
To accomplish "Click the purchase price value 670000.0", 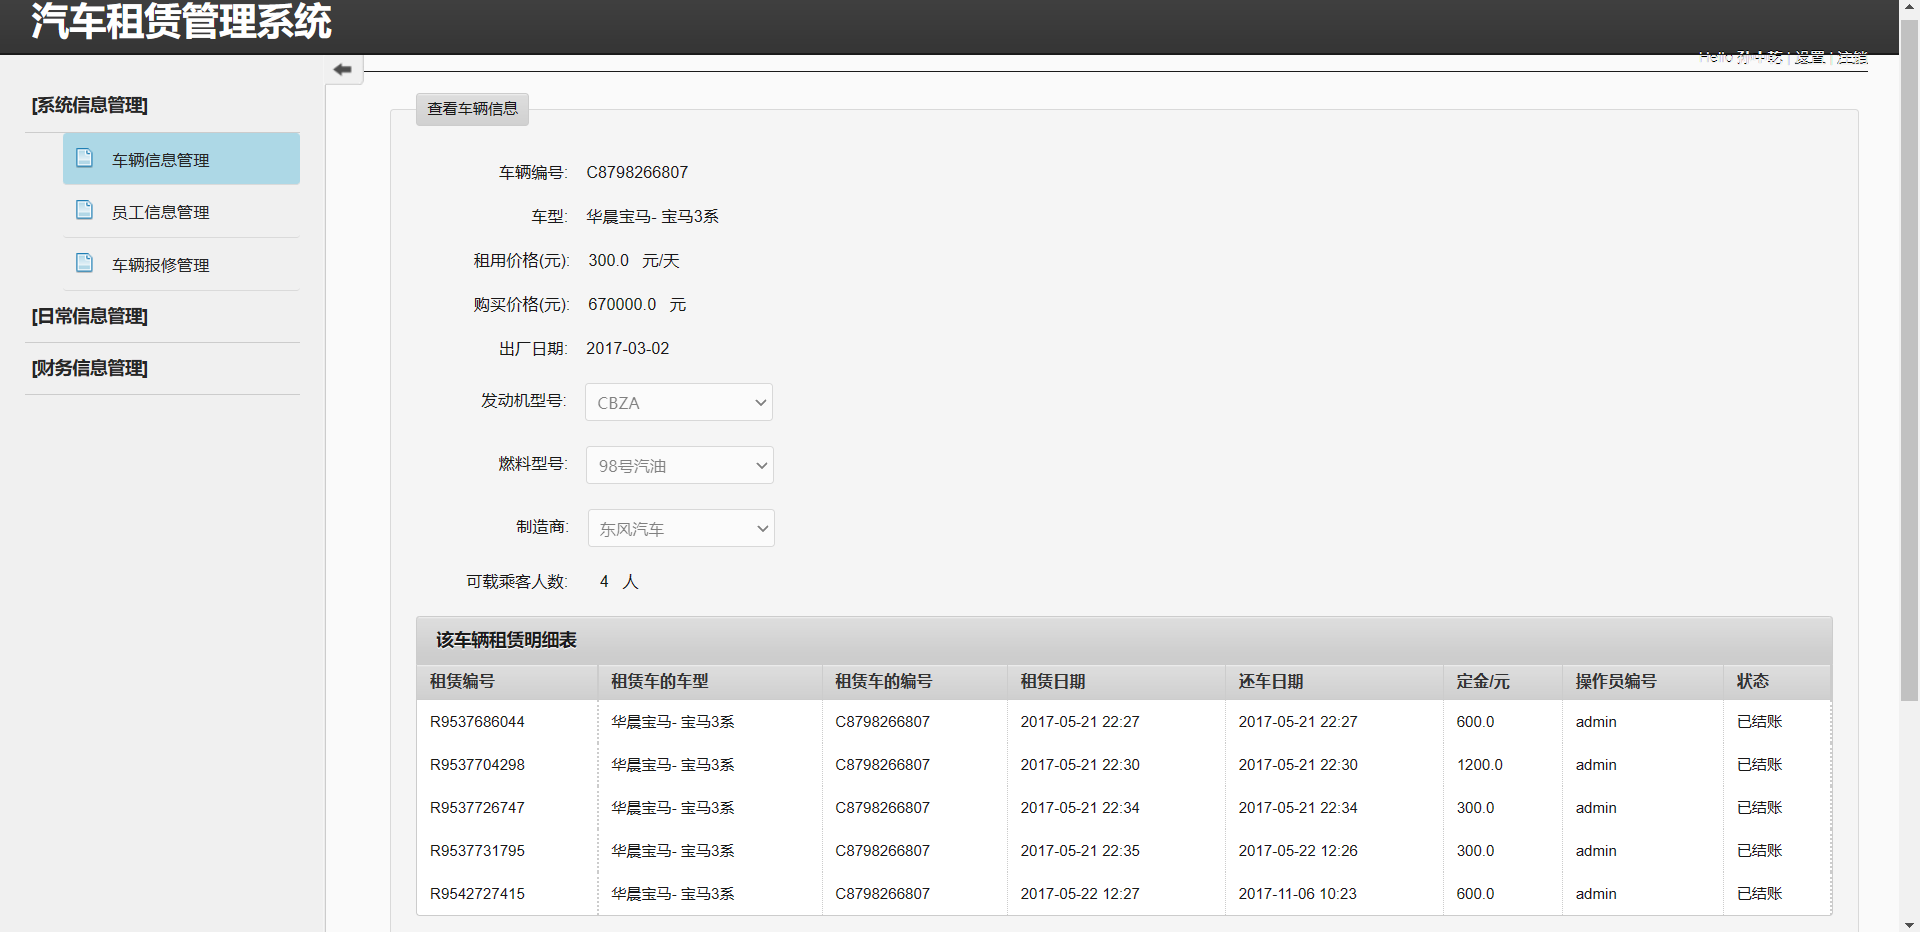I will coord(622,304).
